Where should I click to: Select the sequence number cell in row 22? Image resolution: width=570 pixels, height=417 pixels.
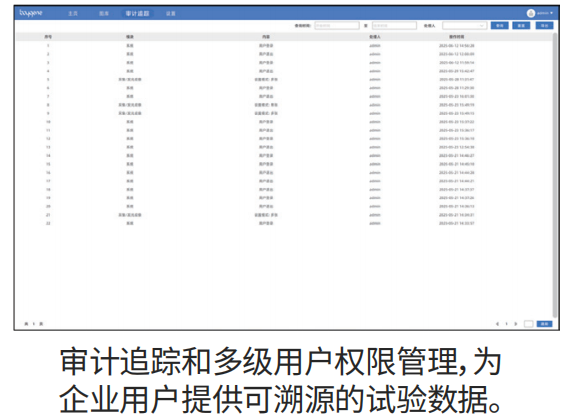coord(48,223)
